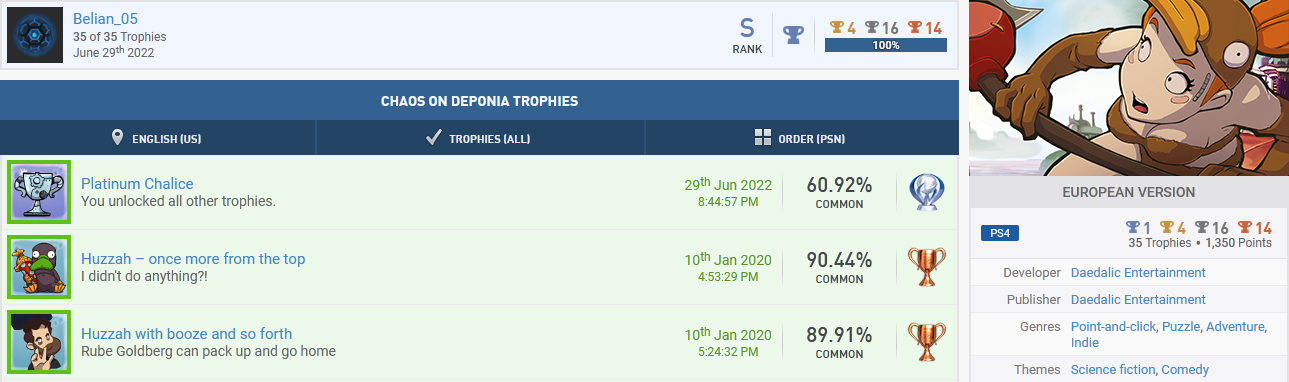
Task: Open the Platinum Chalice trophy link
Action: [137, 184]
